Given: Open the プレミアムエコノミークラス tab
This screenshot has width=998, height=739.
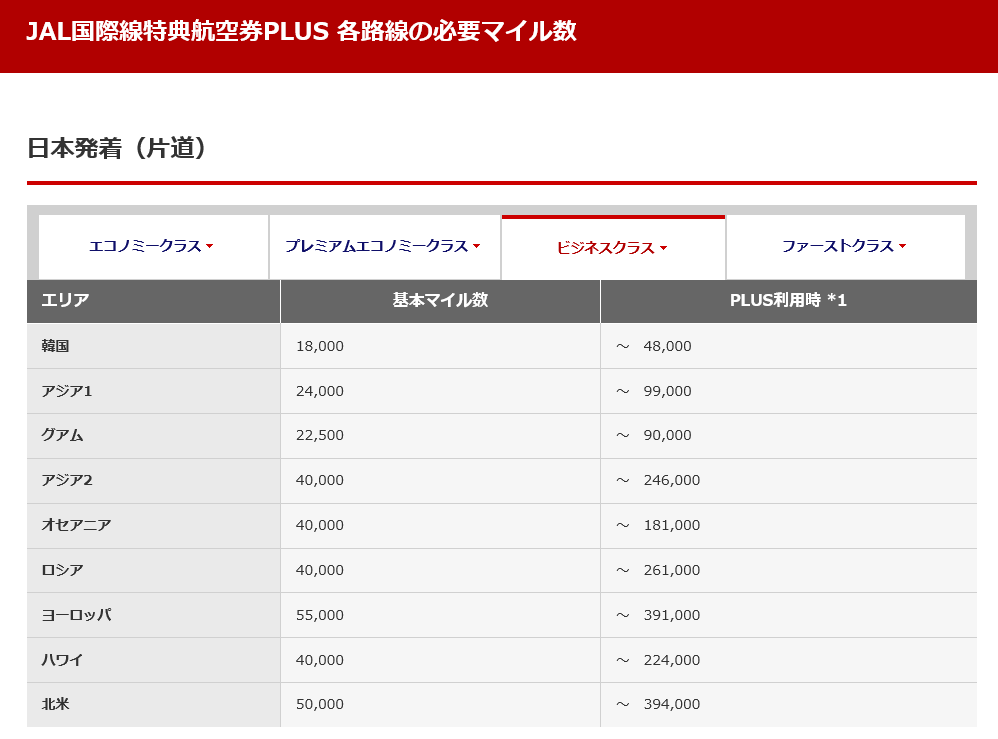Looking at the screenshot, I should point(384,246).
